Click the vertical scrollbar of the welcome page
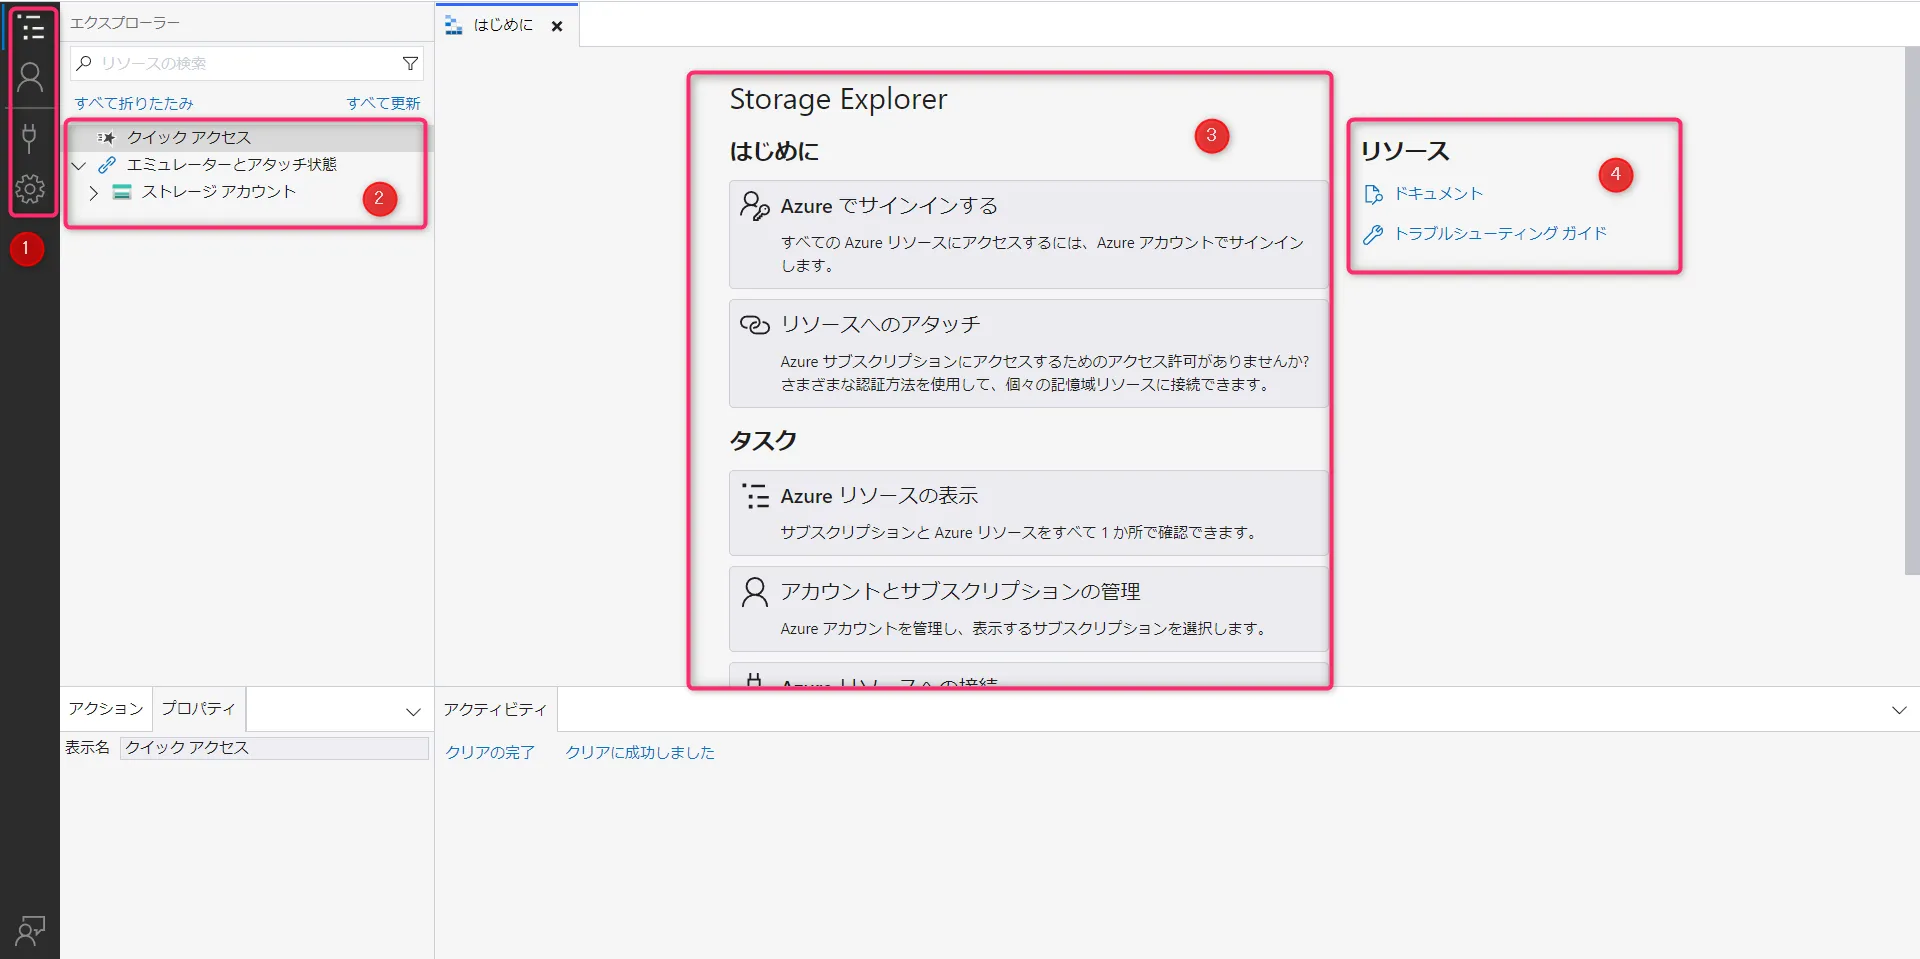 click(x=1912, y=311)
